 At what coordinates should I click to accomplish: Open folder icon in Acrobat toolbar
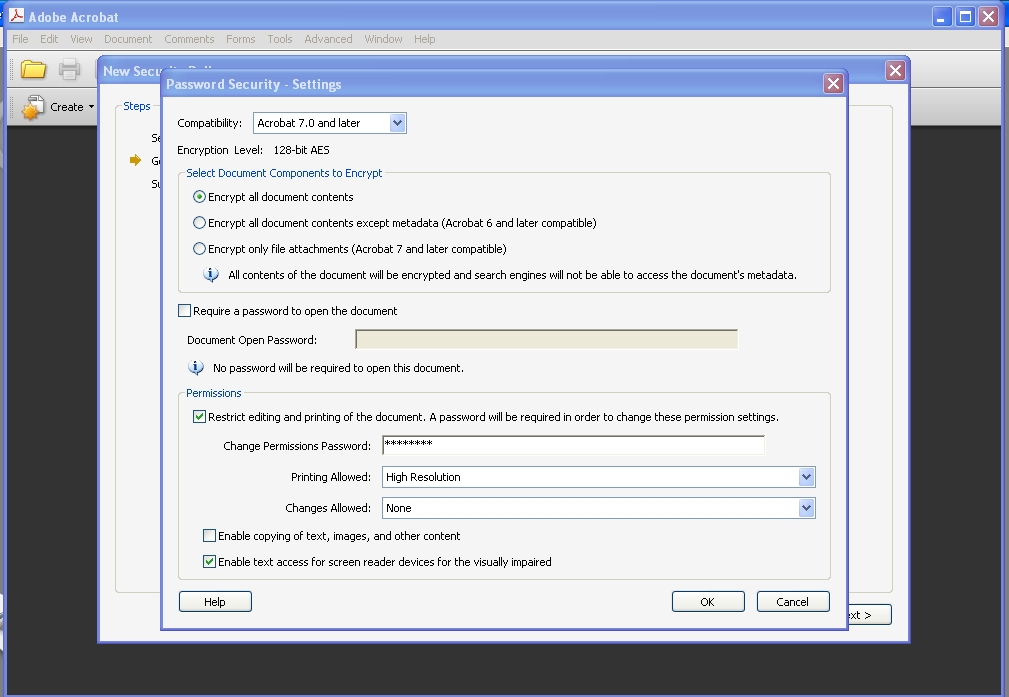click(x=33, y=69)
